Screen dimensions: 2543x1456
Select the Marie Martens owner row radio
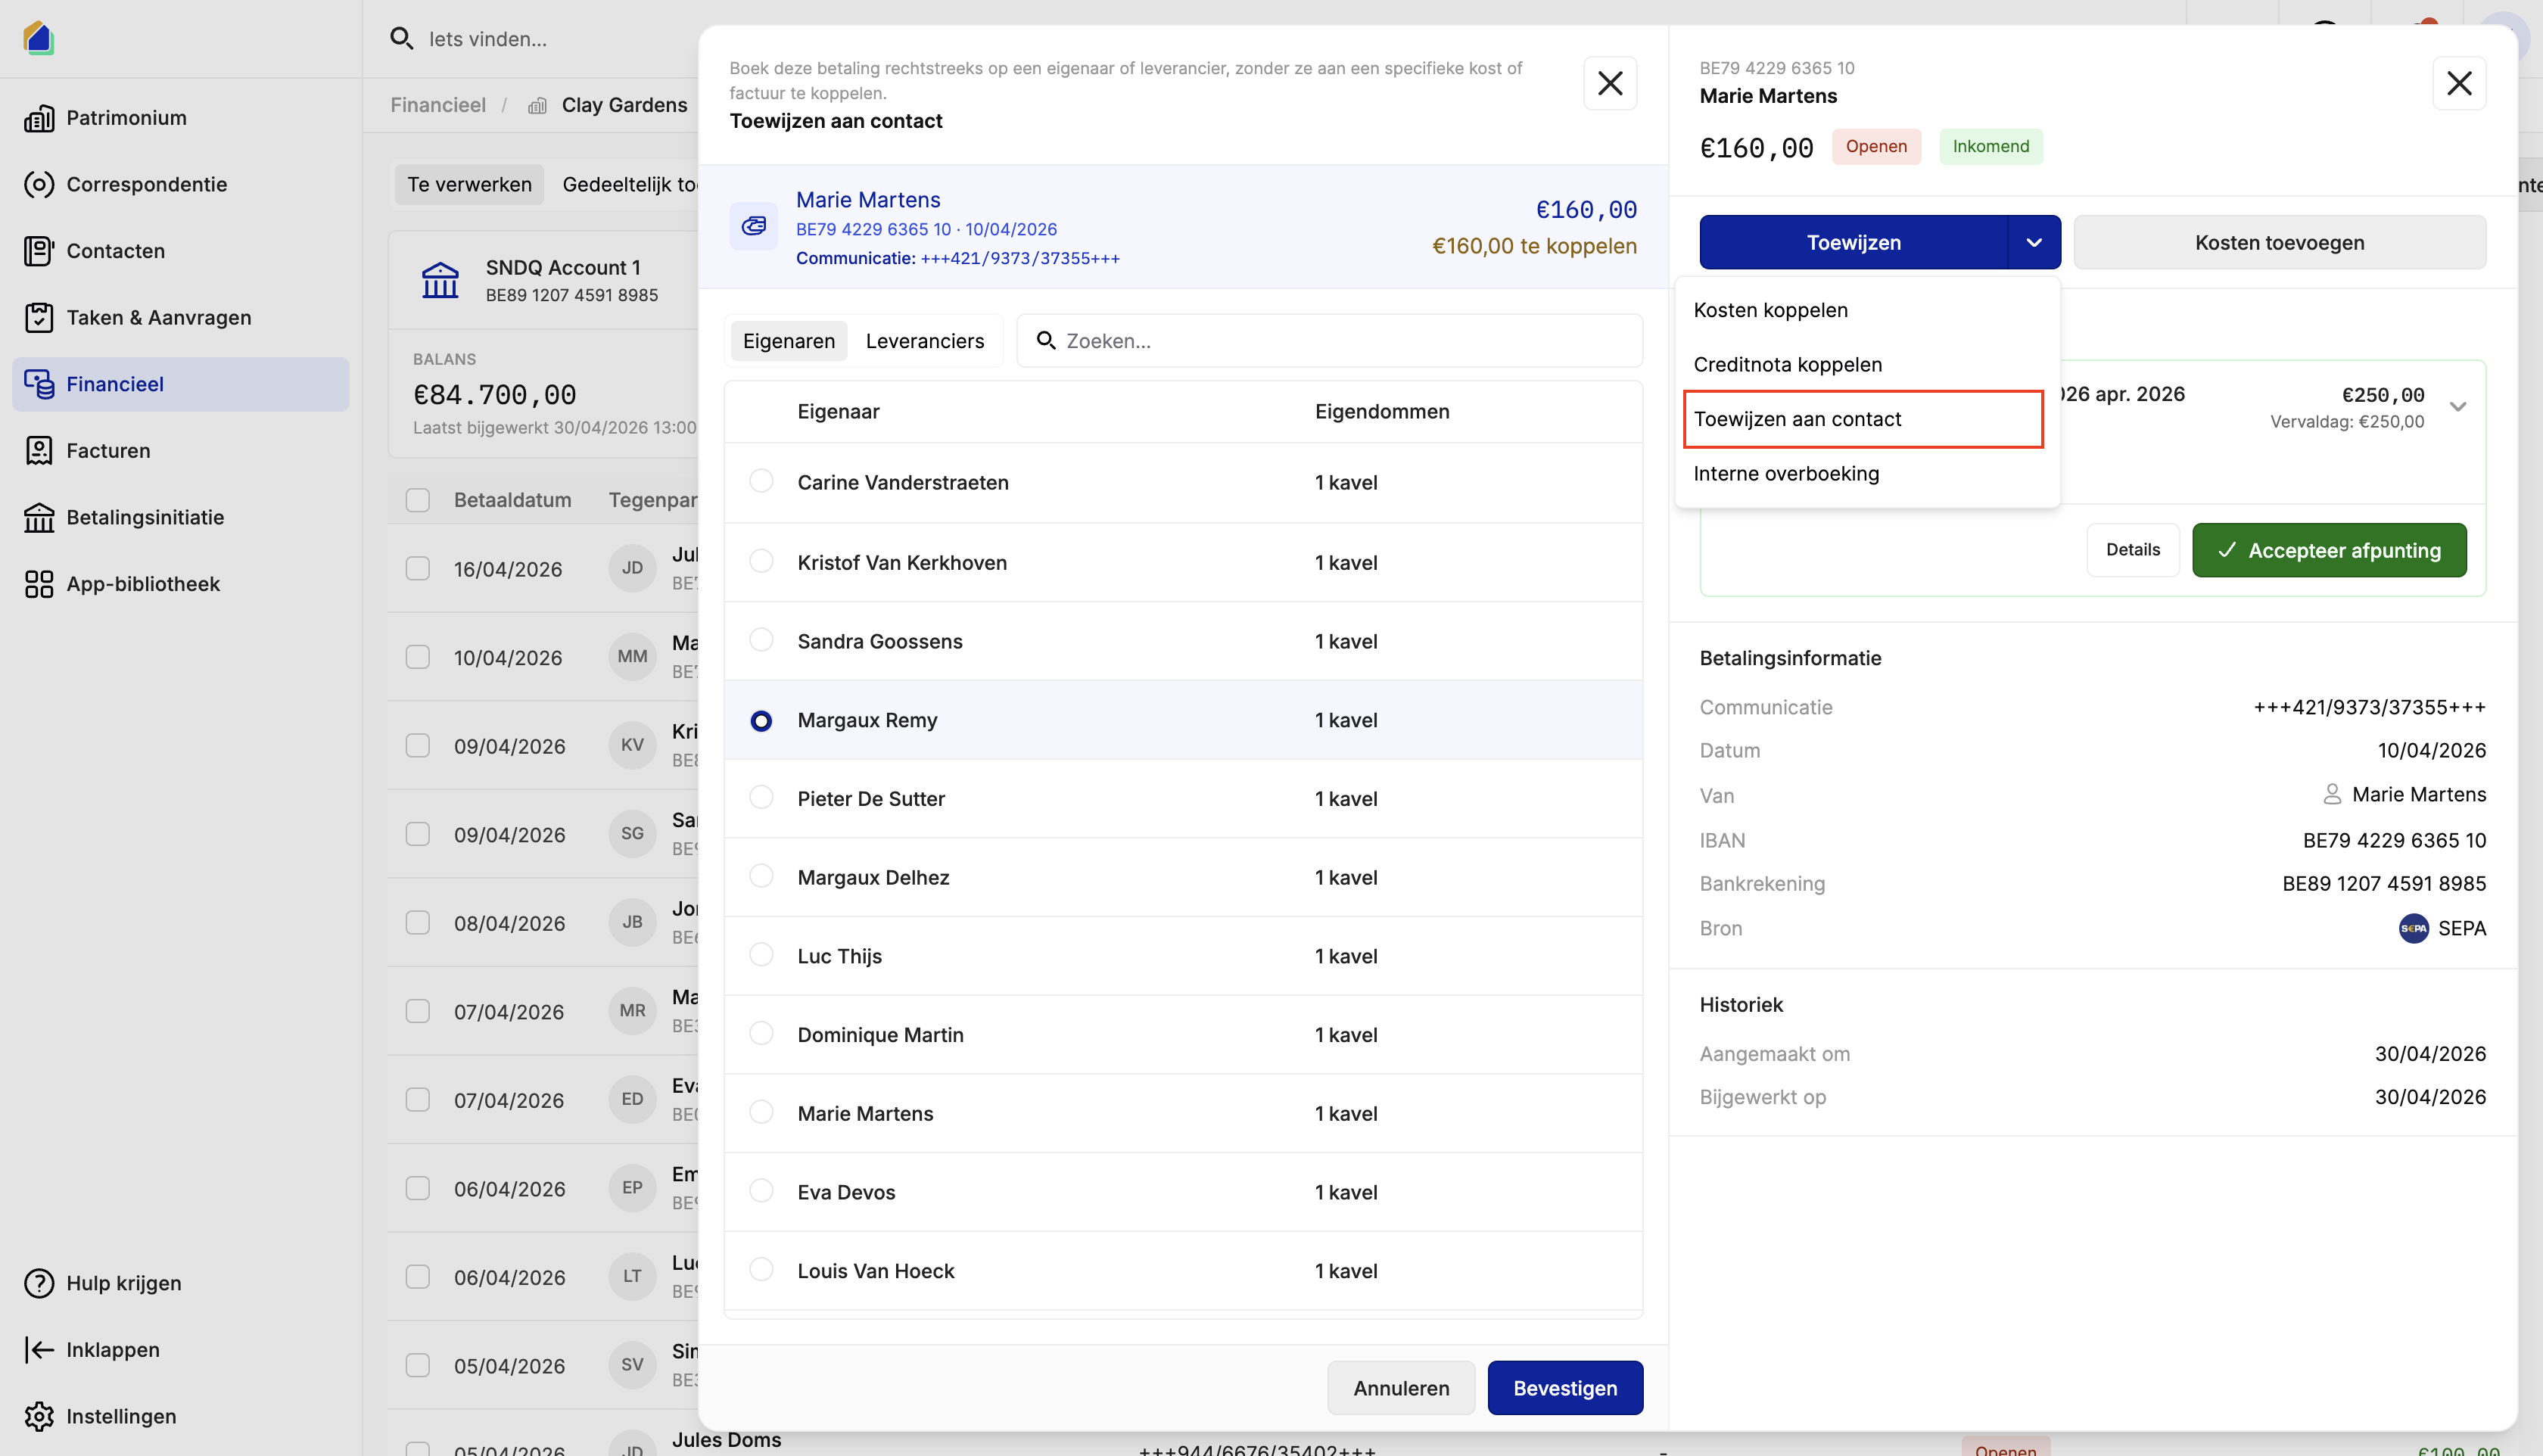tap(761, 1112)
